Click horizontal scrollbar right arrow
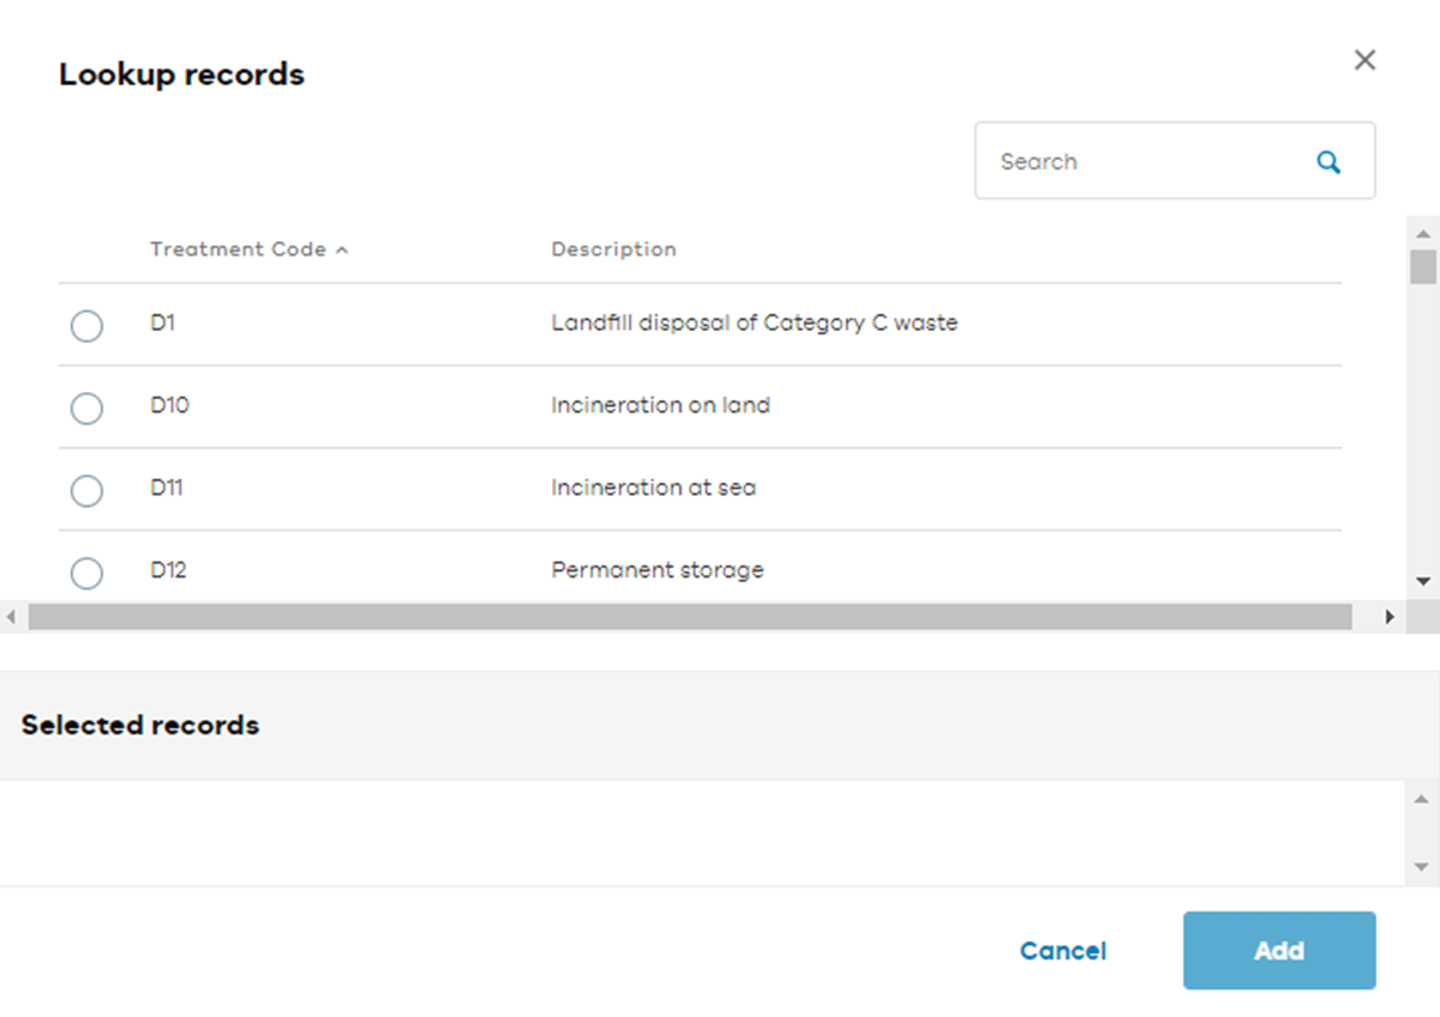The width and height of the screenshot is (1440, 1017). 1389,617
